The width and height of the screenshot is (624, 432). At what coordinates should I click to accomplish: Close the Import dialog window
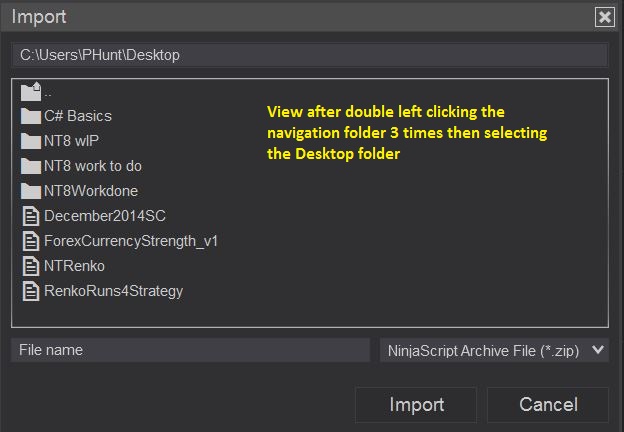pyautogui.click(x=604, y=17)
